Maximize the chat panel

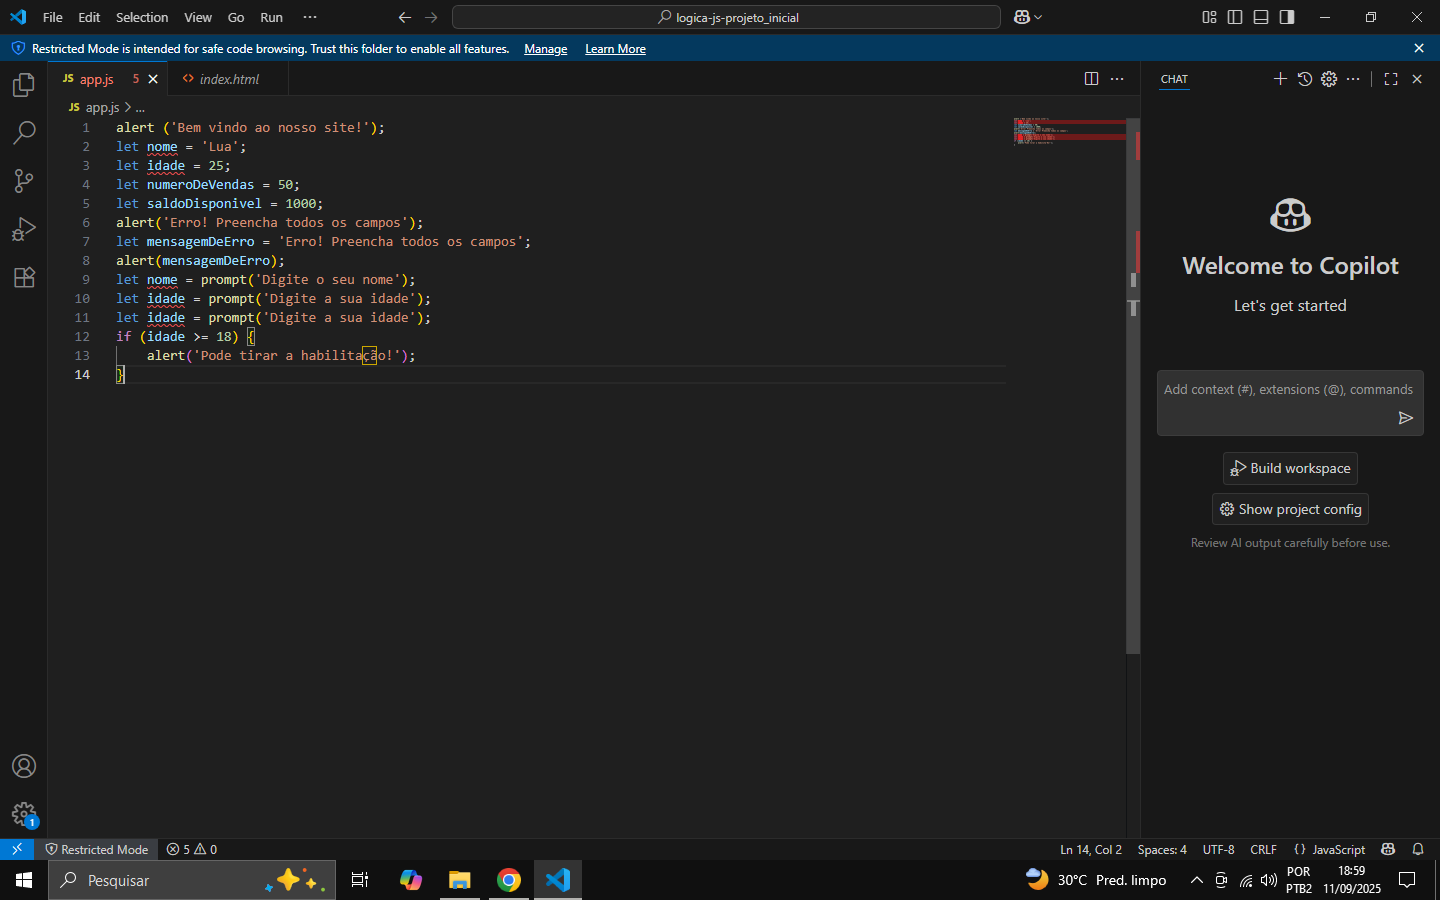(x=1391, y=79)
